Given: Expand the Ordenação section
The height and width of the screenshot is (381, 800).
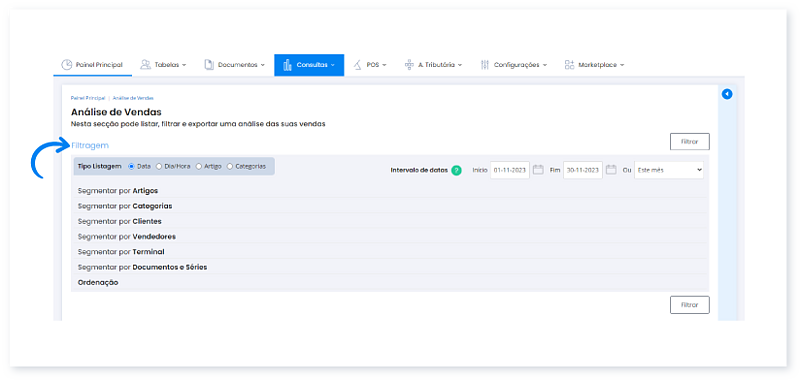Looking at the screenshot, I should tap(390, 282).
